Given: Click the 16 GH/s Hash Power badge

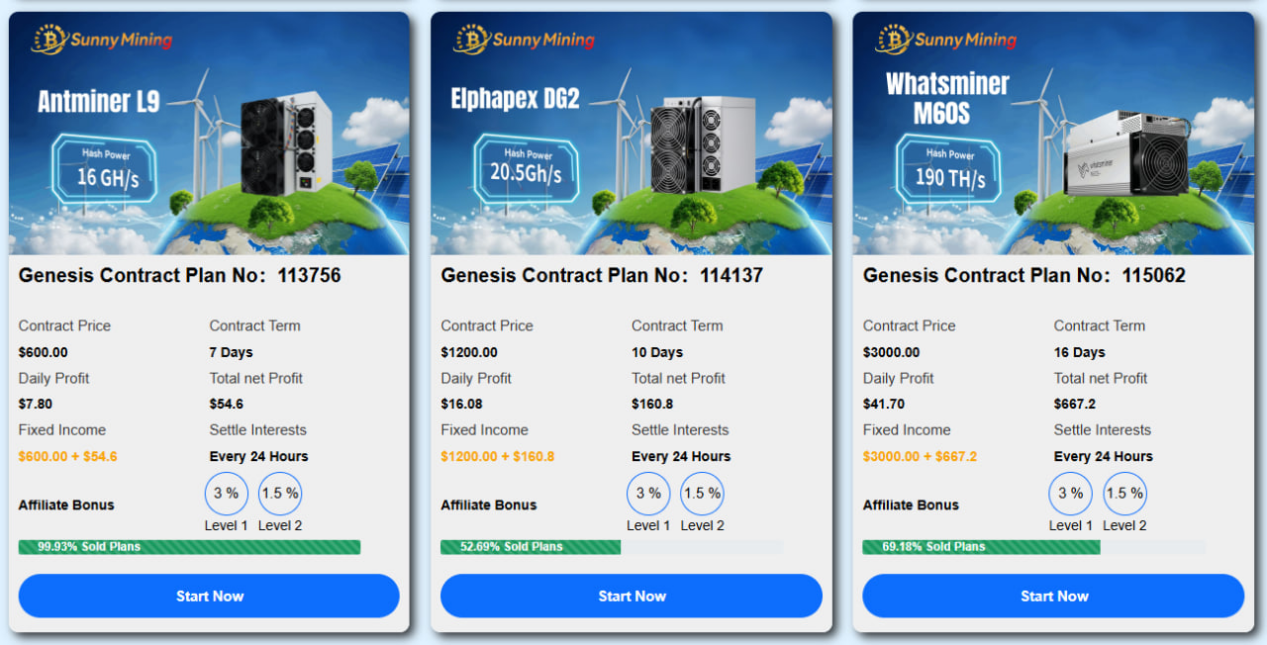Looking at the screenshot, I should tap(104, 168).
